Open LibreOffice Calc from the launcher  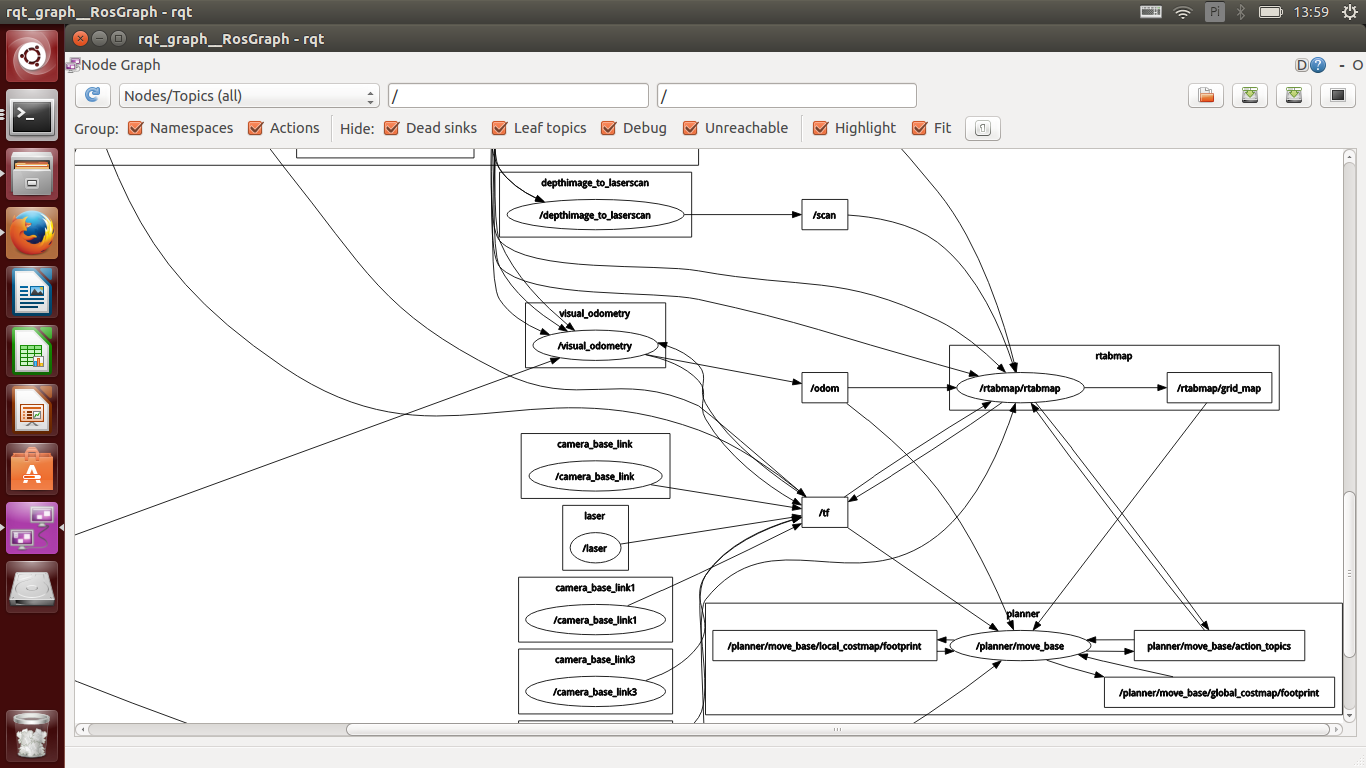(33, 351)
